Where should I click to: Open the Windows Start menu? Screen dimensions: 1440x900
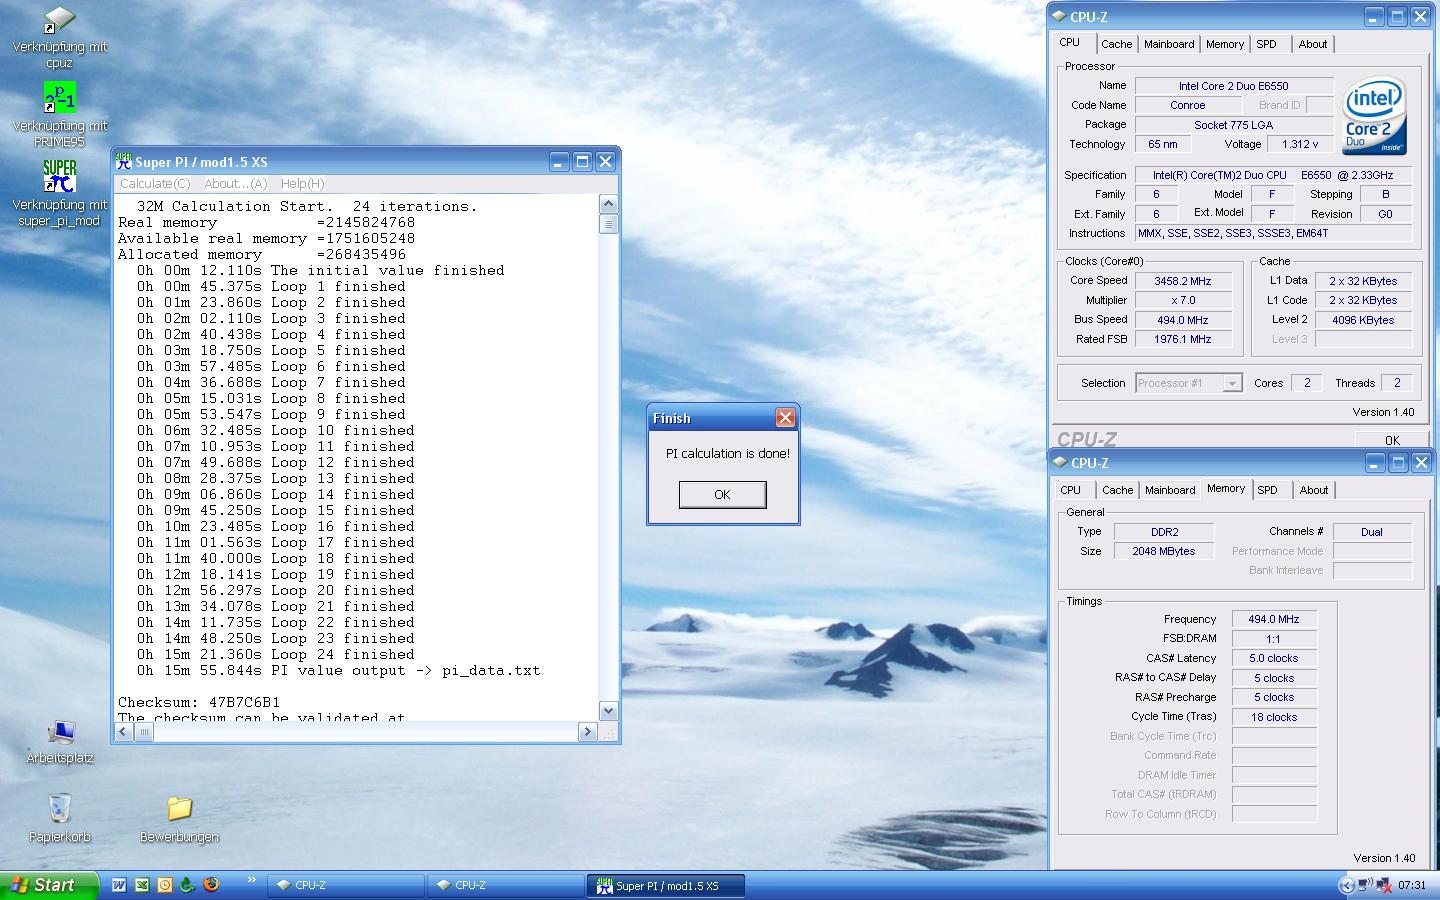(50, 885)
